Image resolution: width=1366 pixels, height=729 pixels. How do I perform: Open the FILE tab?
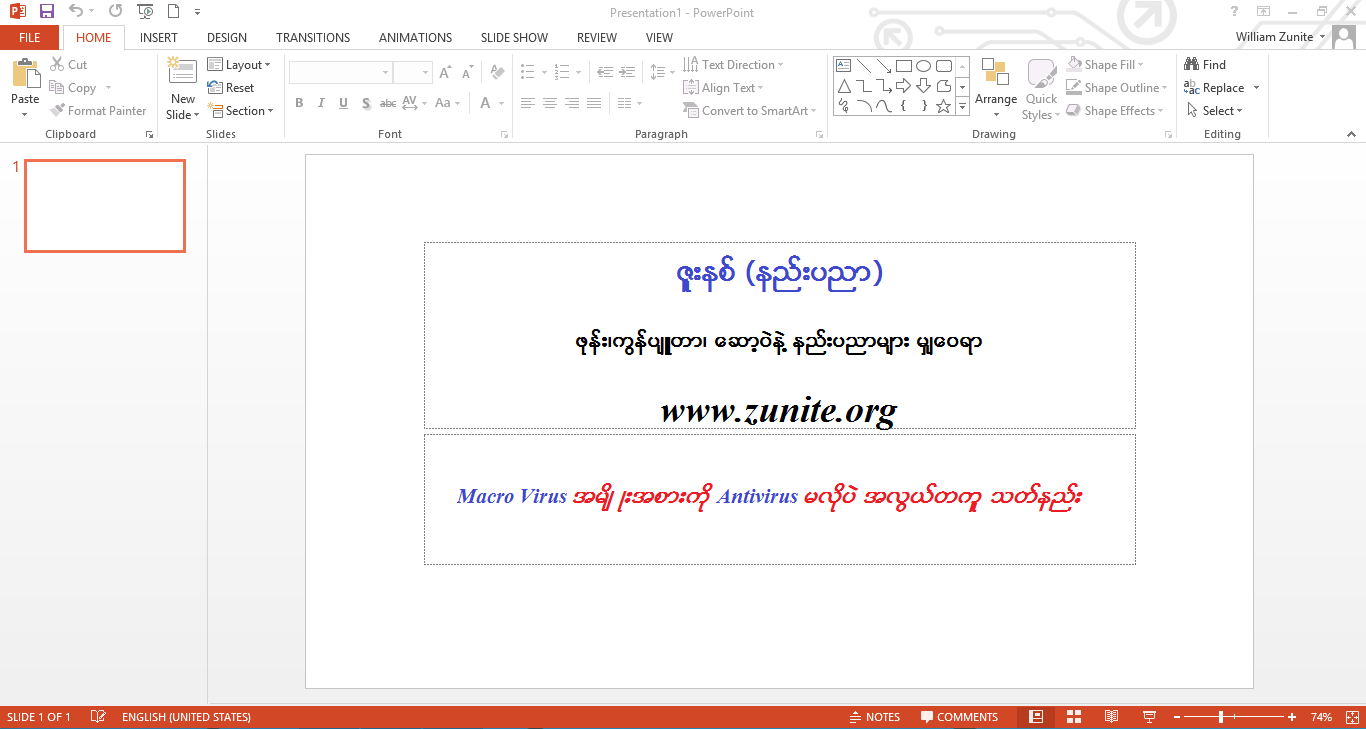click(x=30, y=38)
